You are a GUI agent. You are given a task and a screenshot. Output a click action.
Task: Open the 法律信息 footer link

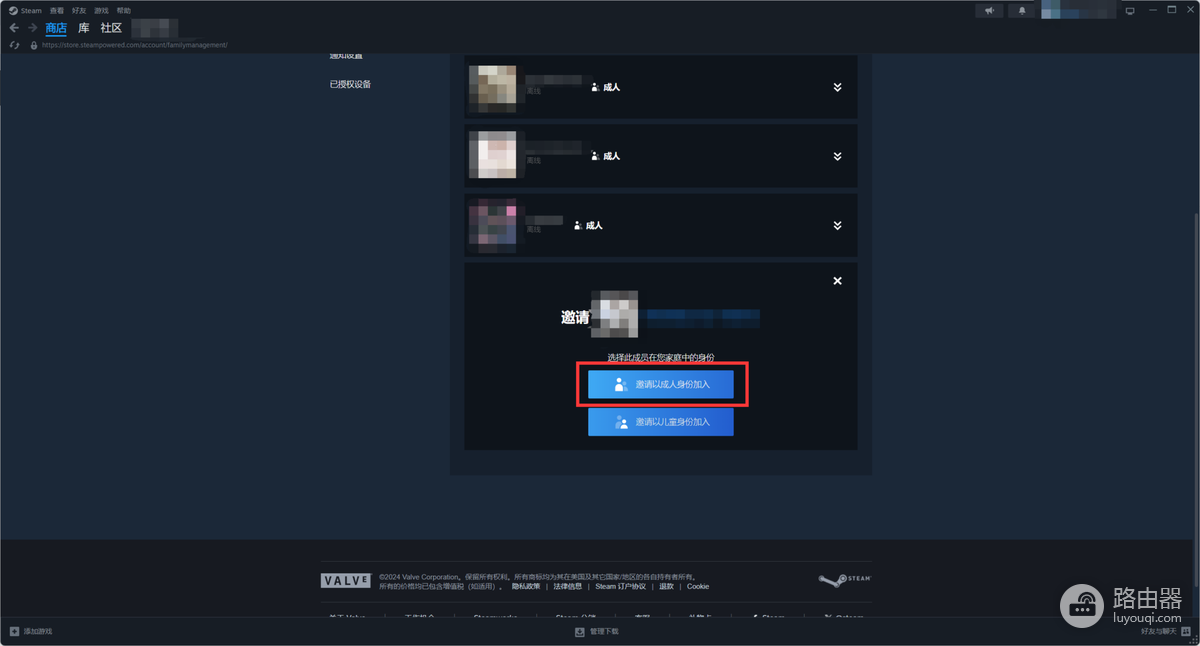click(568, 586)
